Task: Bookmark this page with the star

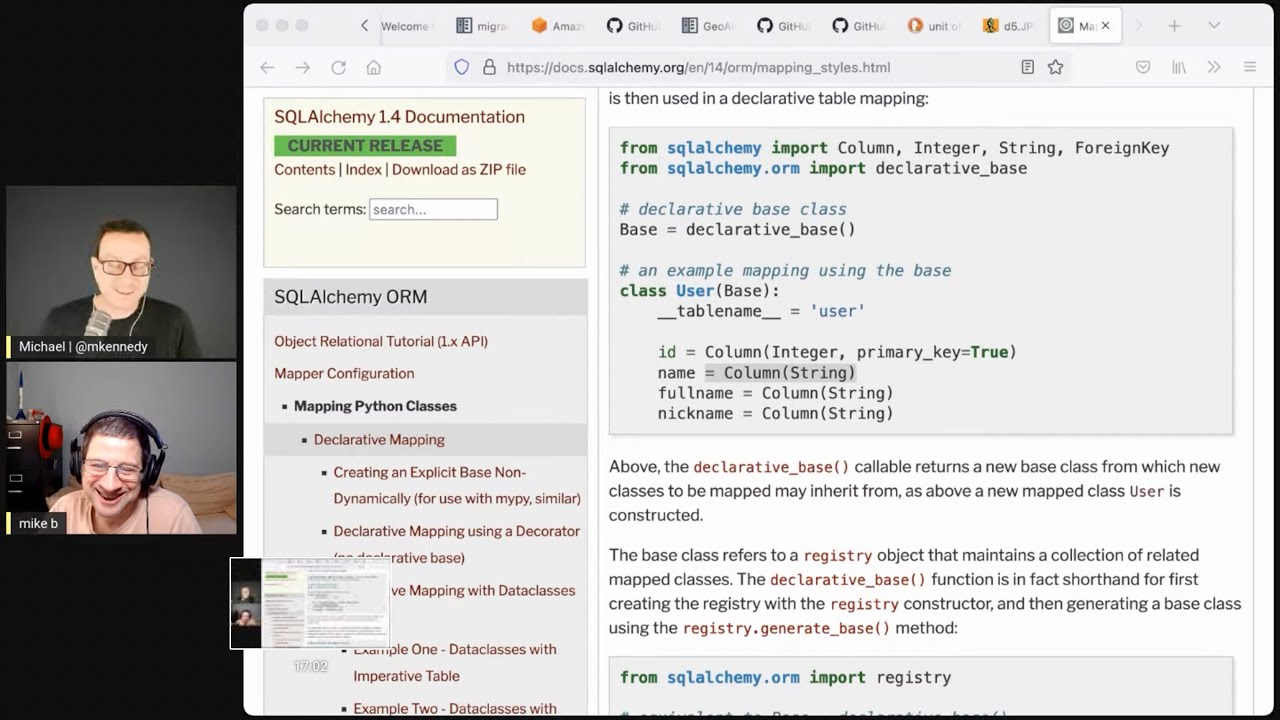Action: pos(1055,67)
